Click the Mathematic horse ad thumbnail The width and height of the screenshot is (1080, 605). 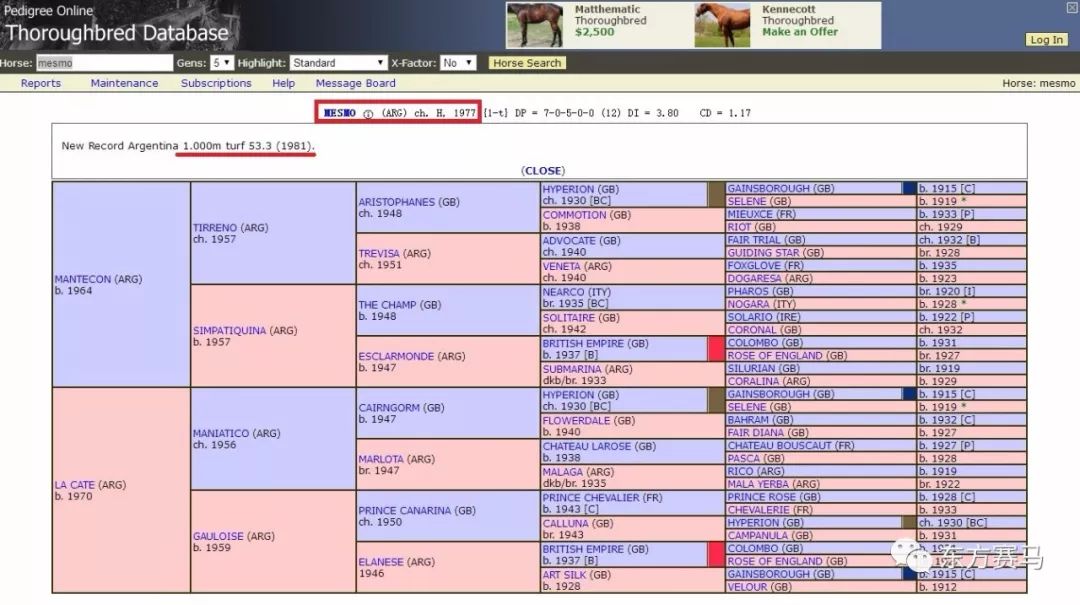coord(533,25)
